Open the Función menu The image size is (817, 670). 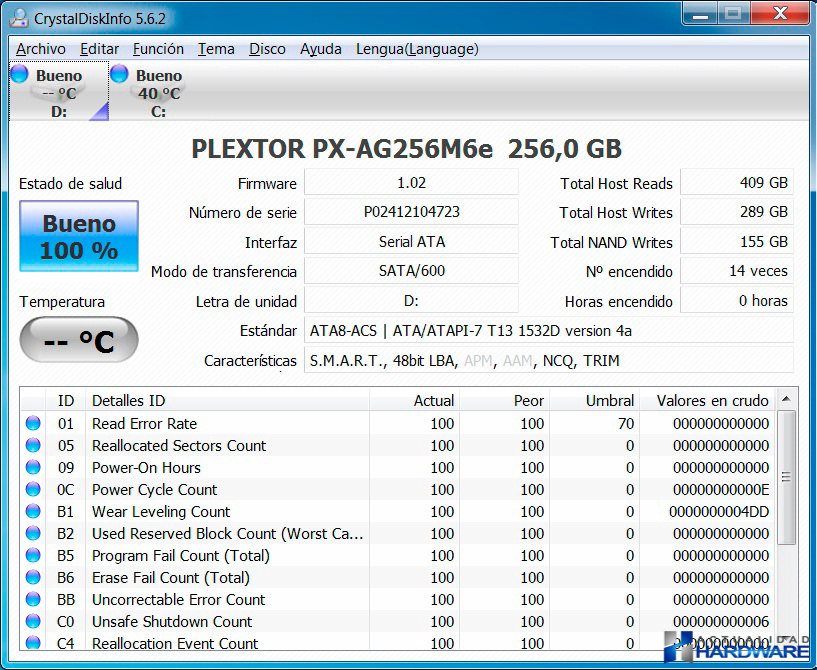coord(158,49)
